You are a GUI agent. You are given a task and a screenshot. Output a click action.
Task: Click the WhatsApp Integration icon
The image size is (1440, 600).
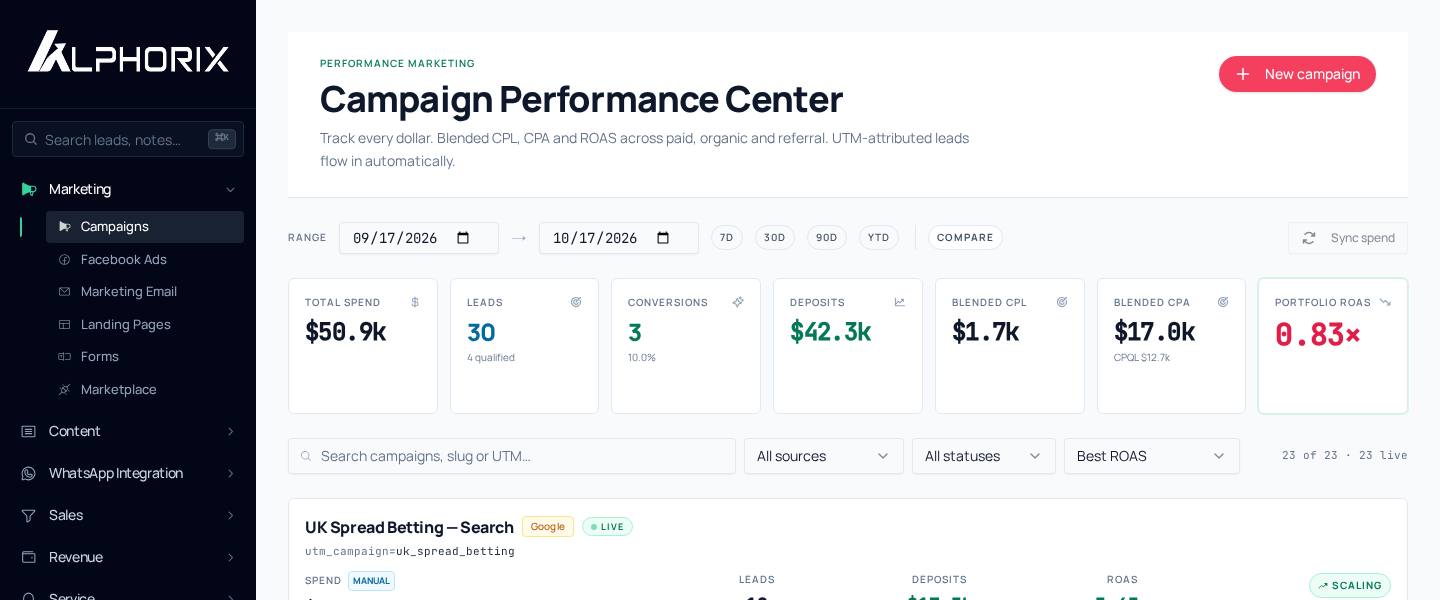point(29,473)
